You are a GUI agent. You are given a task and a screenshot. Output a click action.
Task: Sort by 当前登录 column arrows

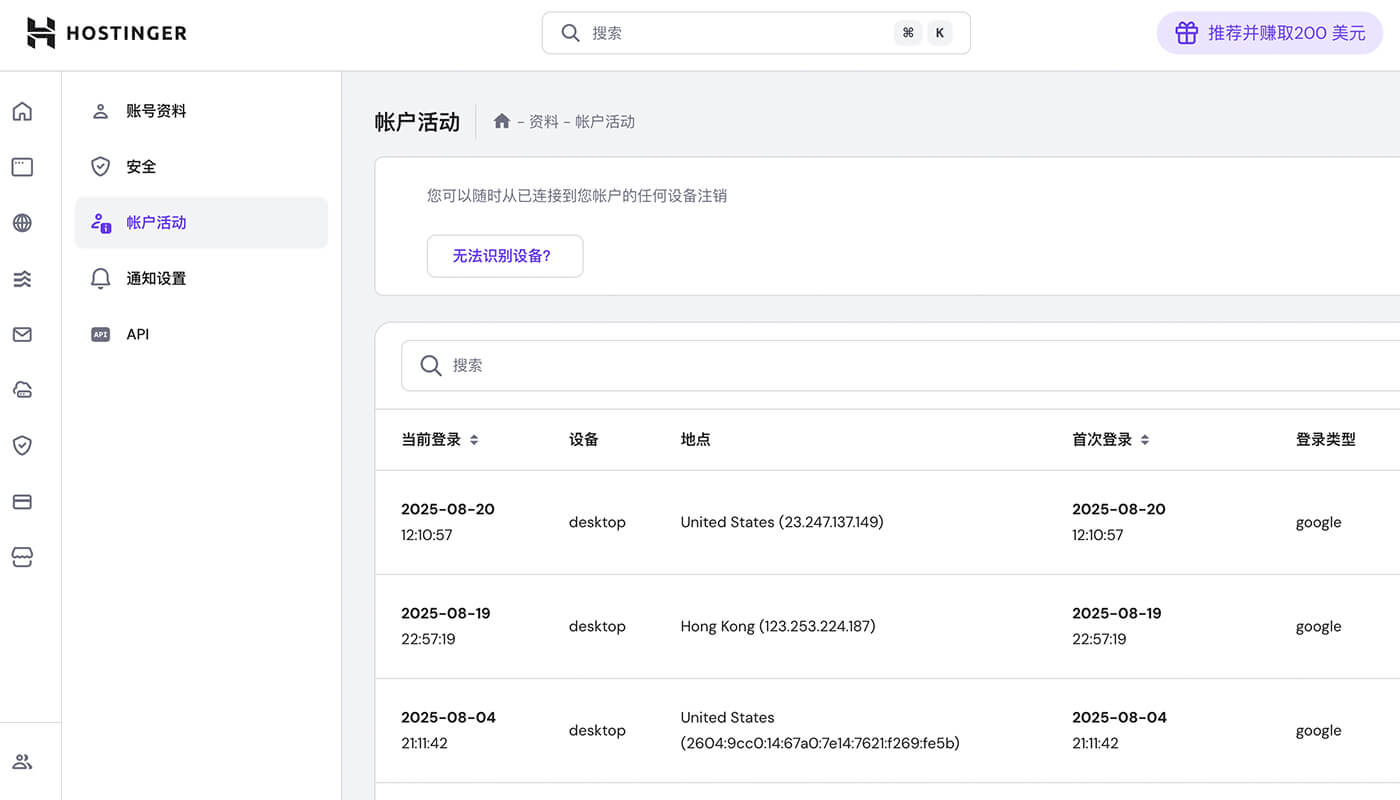tap(474, 439)
